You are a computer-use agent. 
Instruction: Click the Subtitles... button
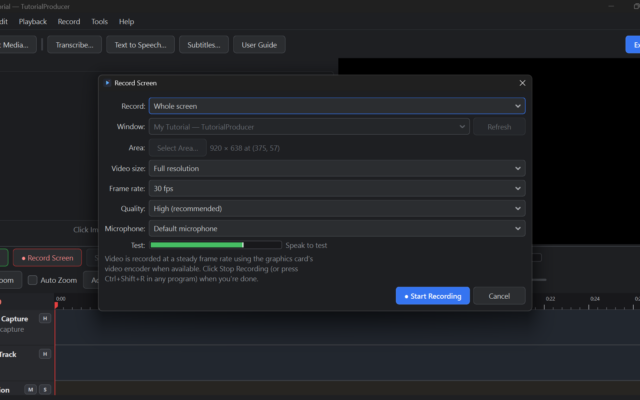pos(204,45)
